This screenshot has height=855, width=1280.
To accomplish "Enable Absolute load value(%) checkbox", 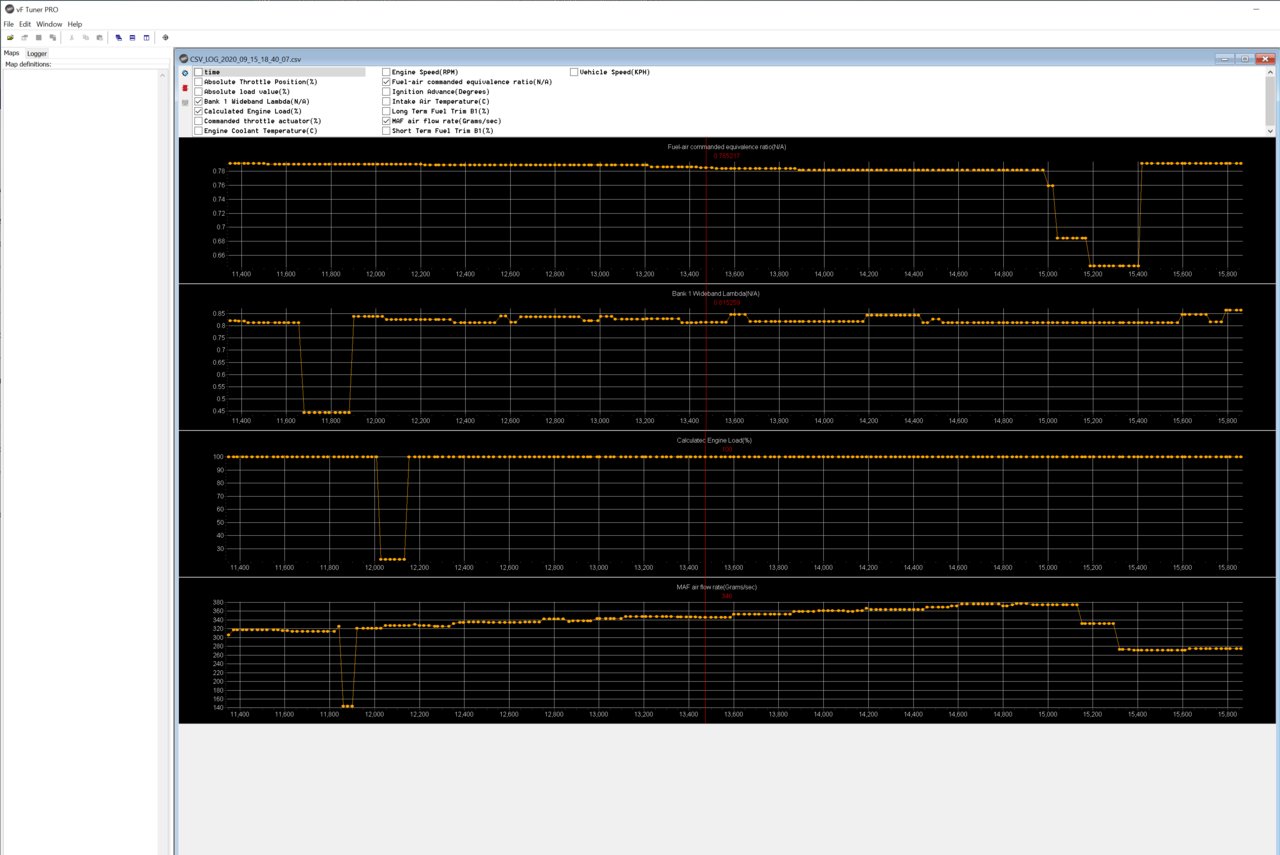I will point(198,92).
